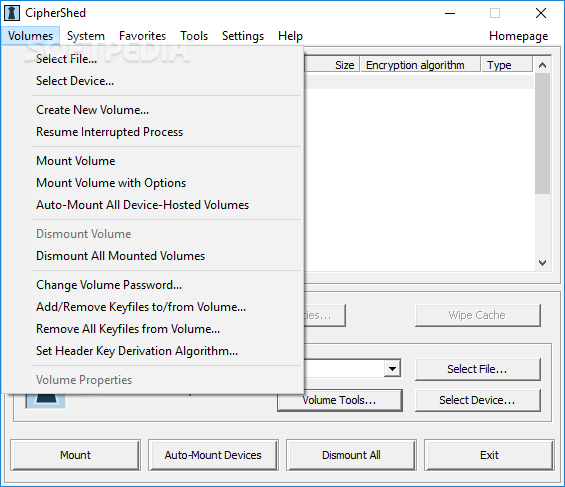The height and width of the screenshot is (487, 565).
Task: Click the Dismount All button
Action: (351, 455)
